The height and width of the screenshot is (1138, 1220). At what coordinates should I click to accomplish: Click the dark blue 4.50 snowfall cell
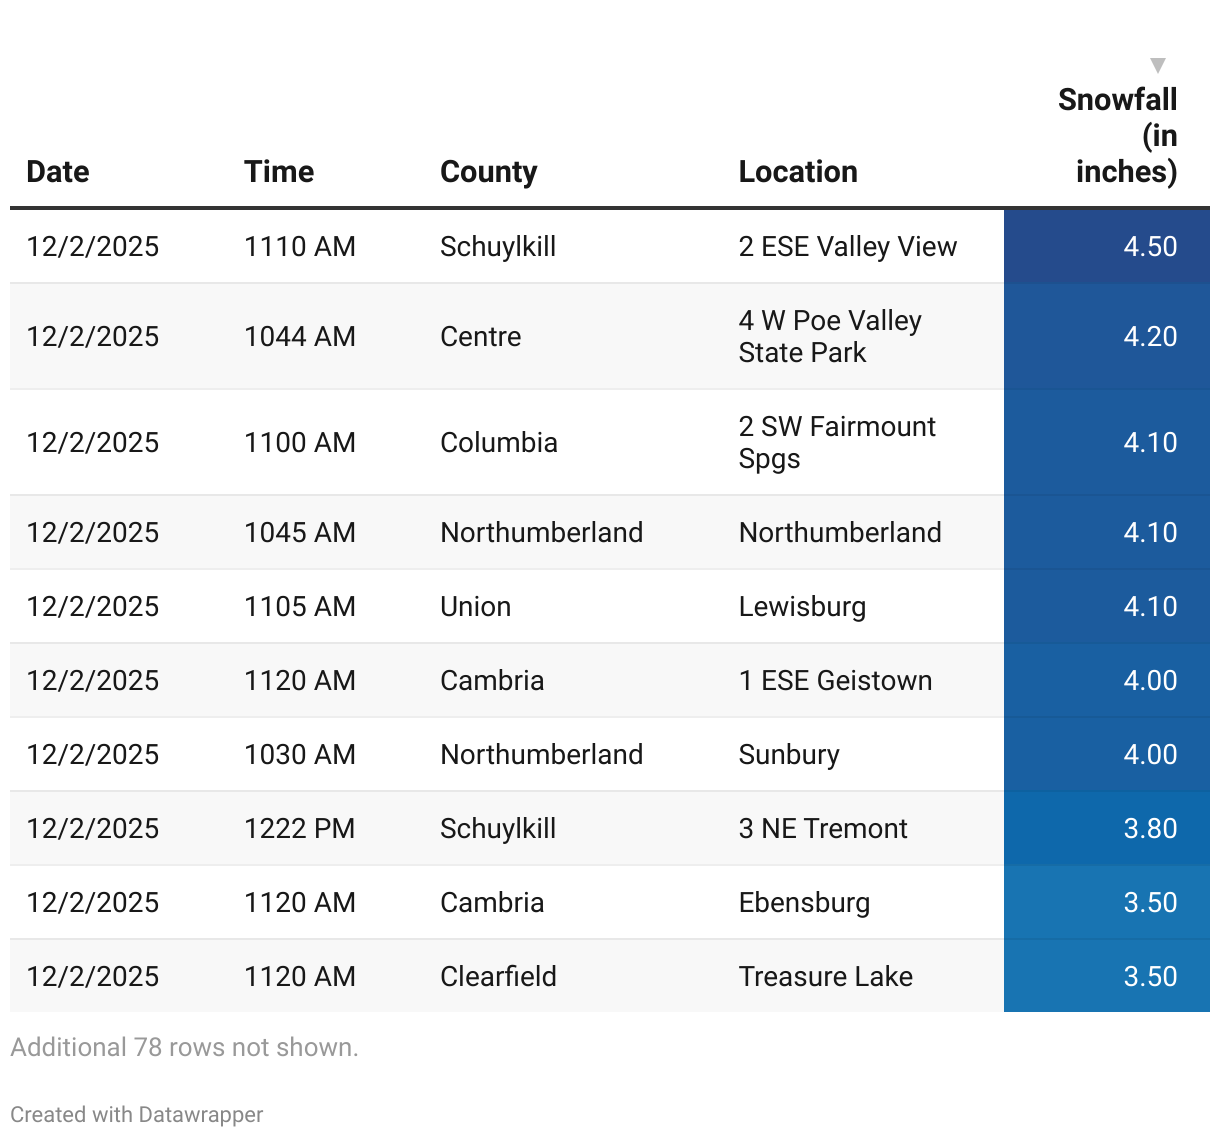[1106, 247]
